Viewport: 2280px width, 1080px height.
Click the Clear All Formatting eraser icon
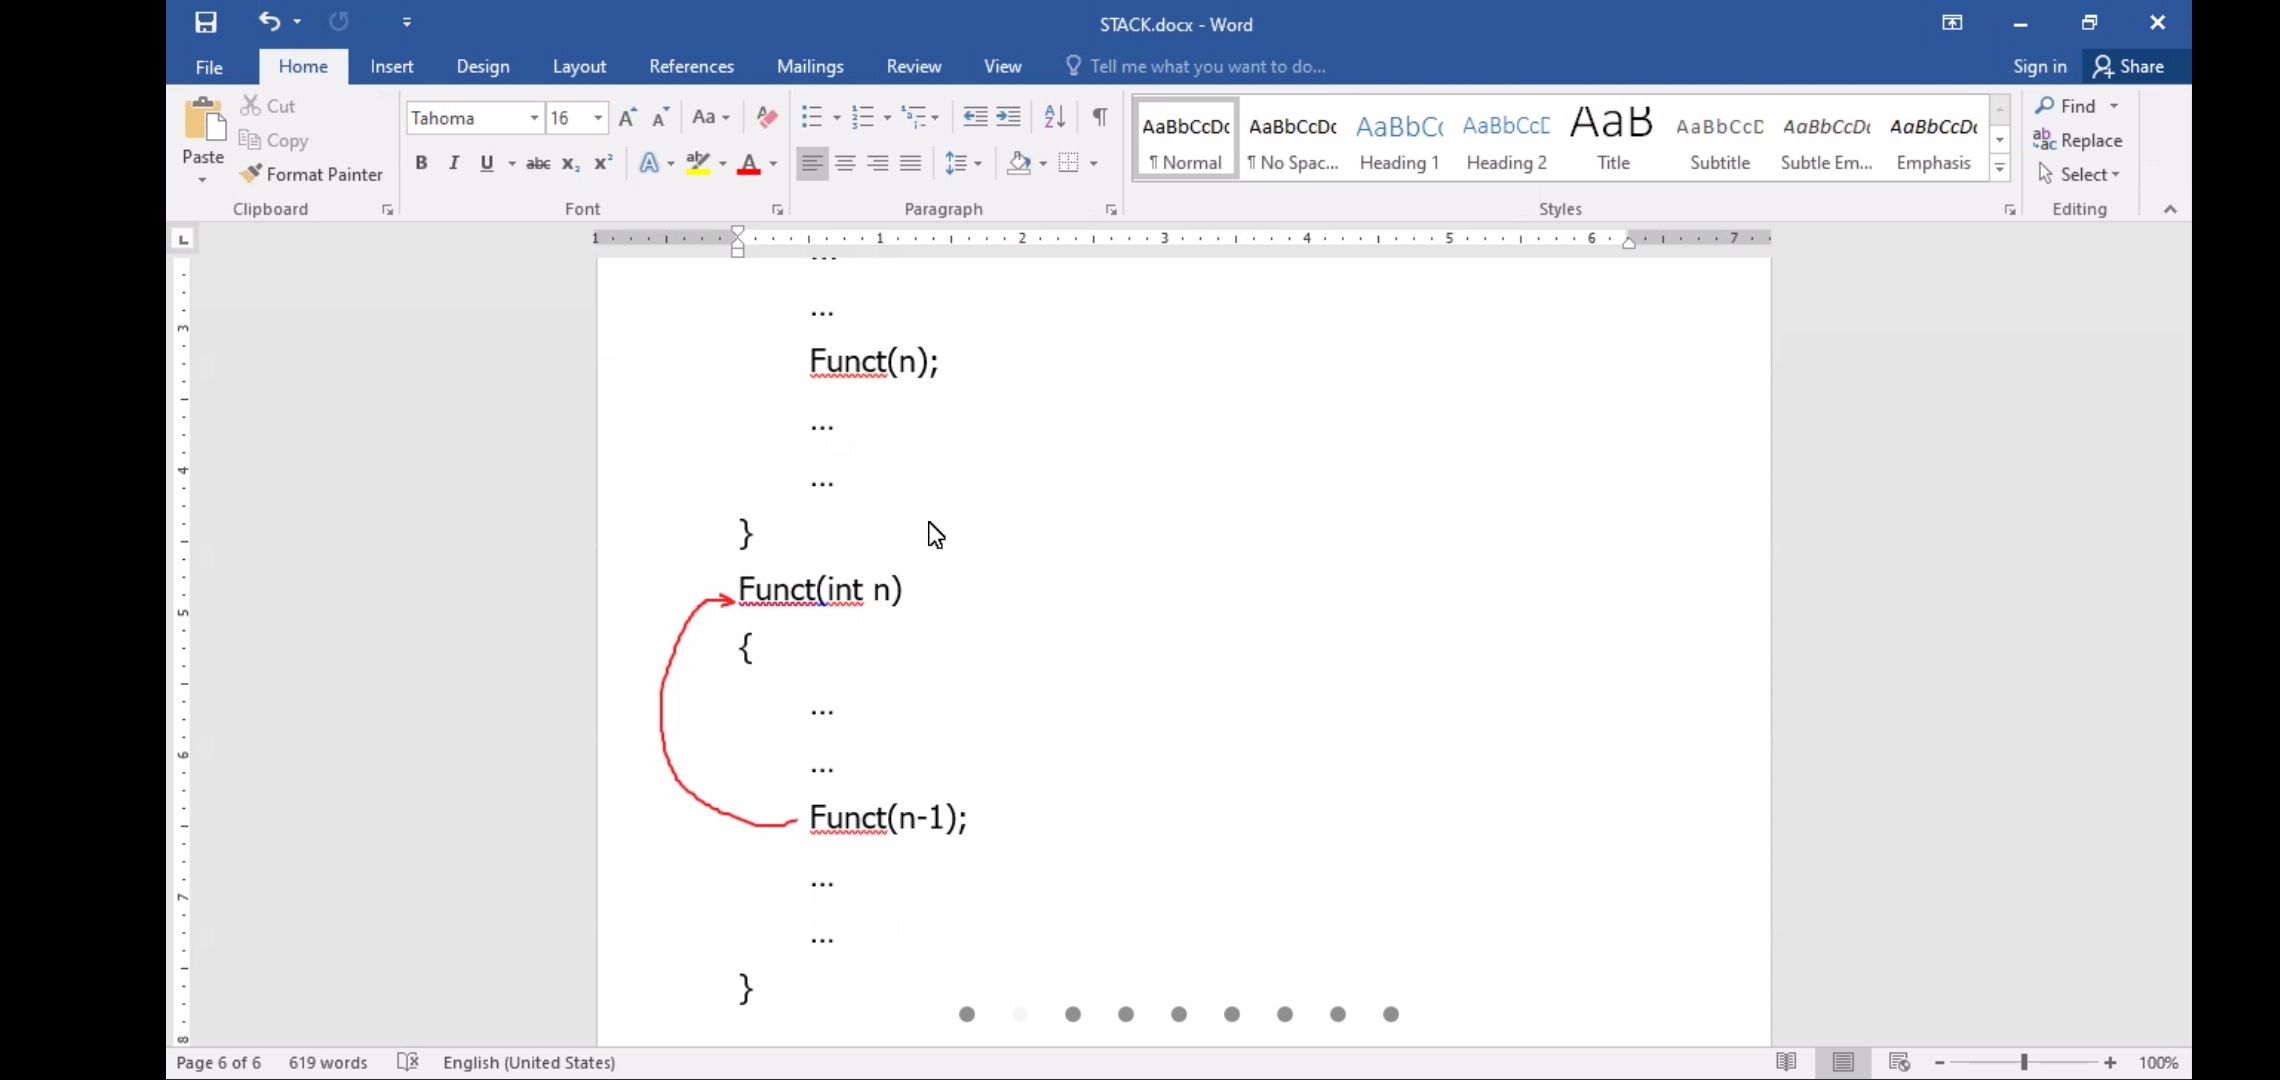pyautogui.click(x=767, y=117)
